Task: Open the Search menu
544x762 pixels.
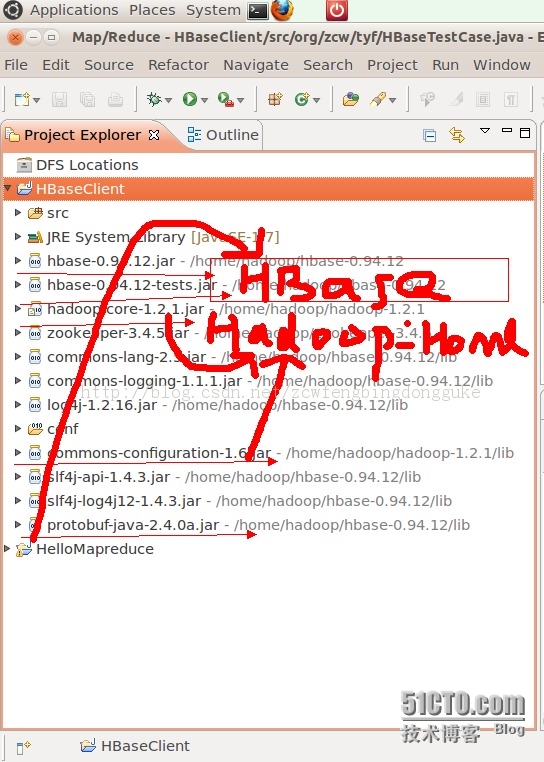Action: [x=328, y=65]
